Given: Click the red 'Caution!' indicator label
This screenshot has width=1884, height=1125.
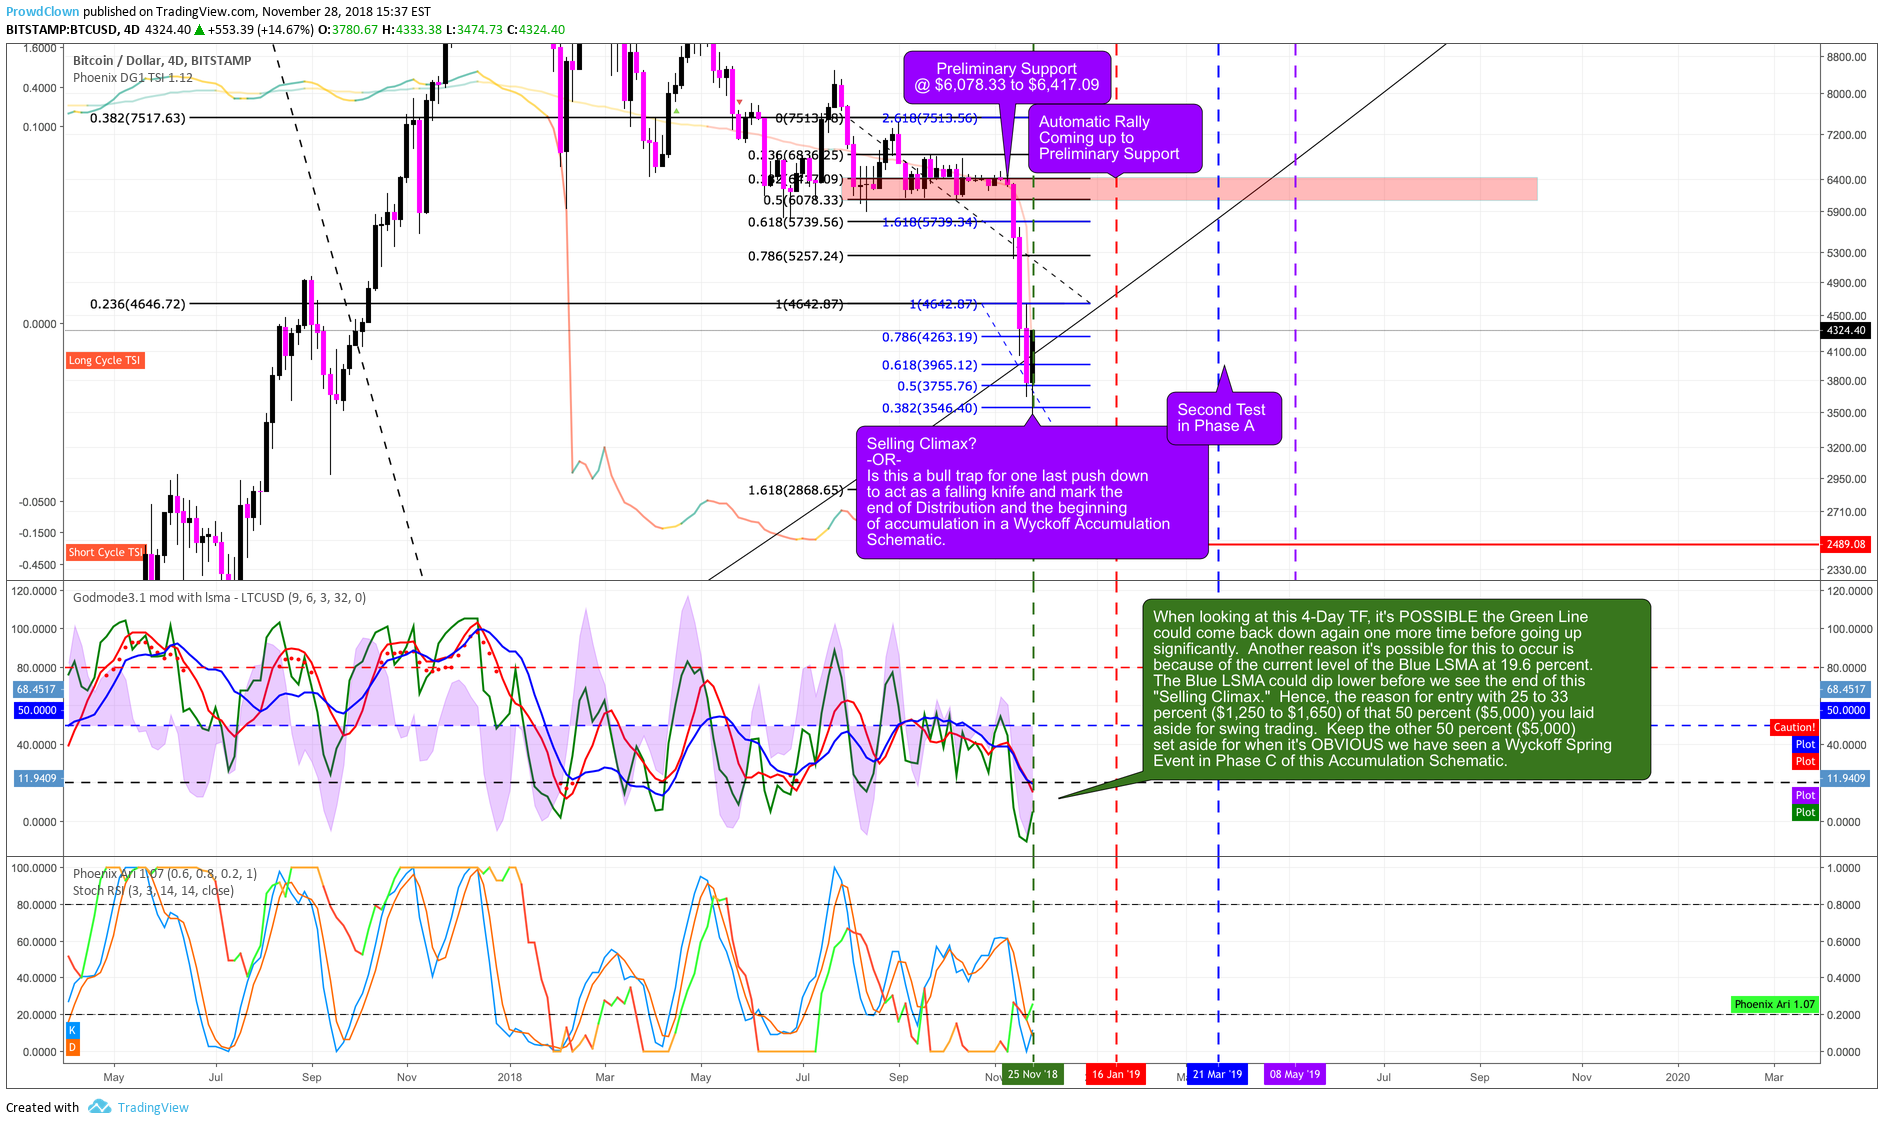Looking at the screenshot, I should (1794, 727).
